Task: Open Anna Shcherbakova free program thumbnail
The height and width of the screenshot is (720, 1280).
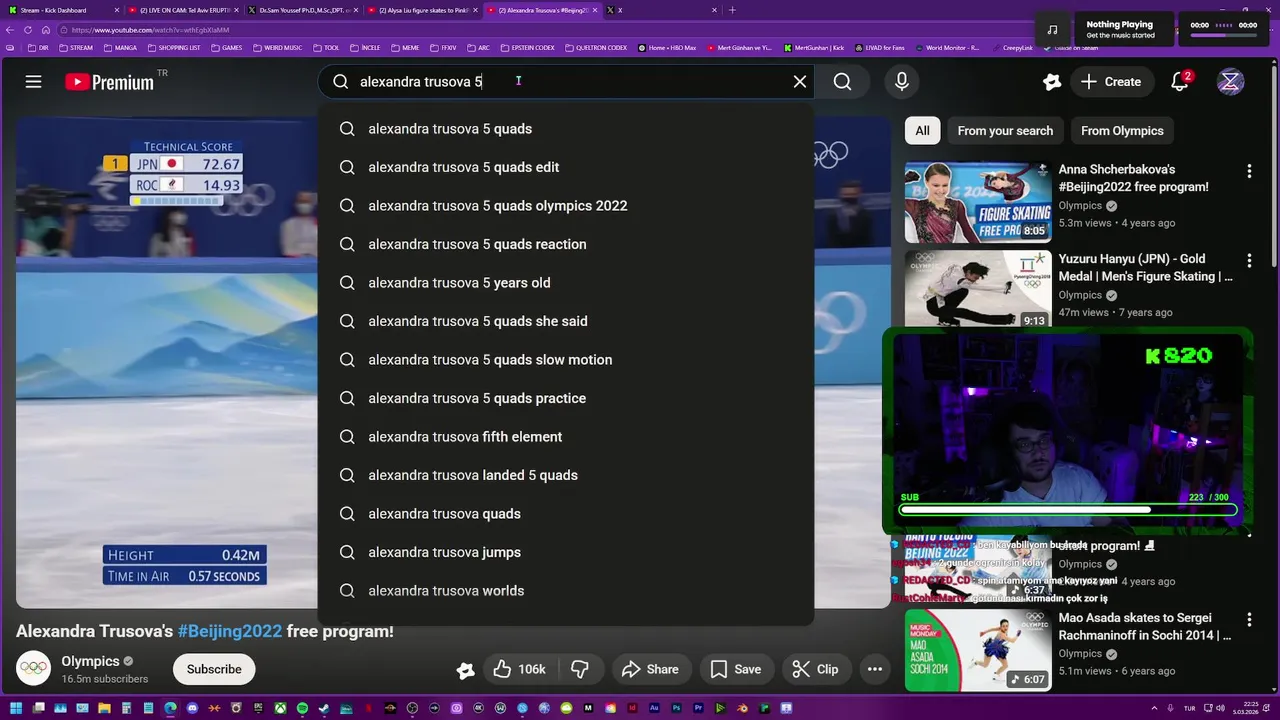Action: point(978,202)
